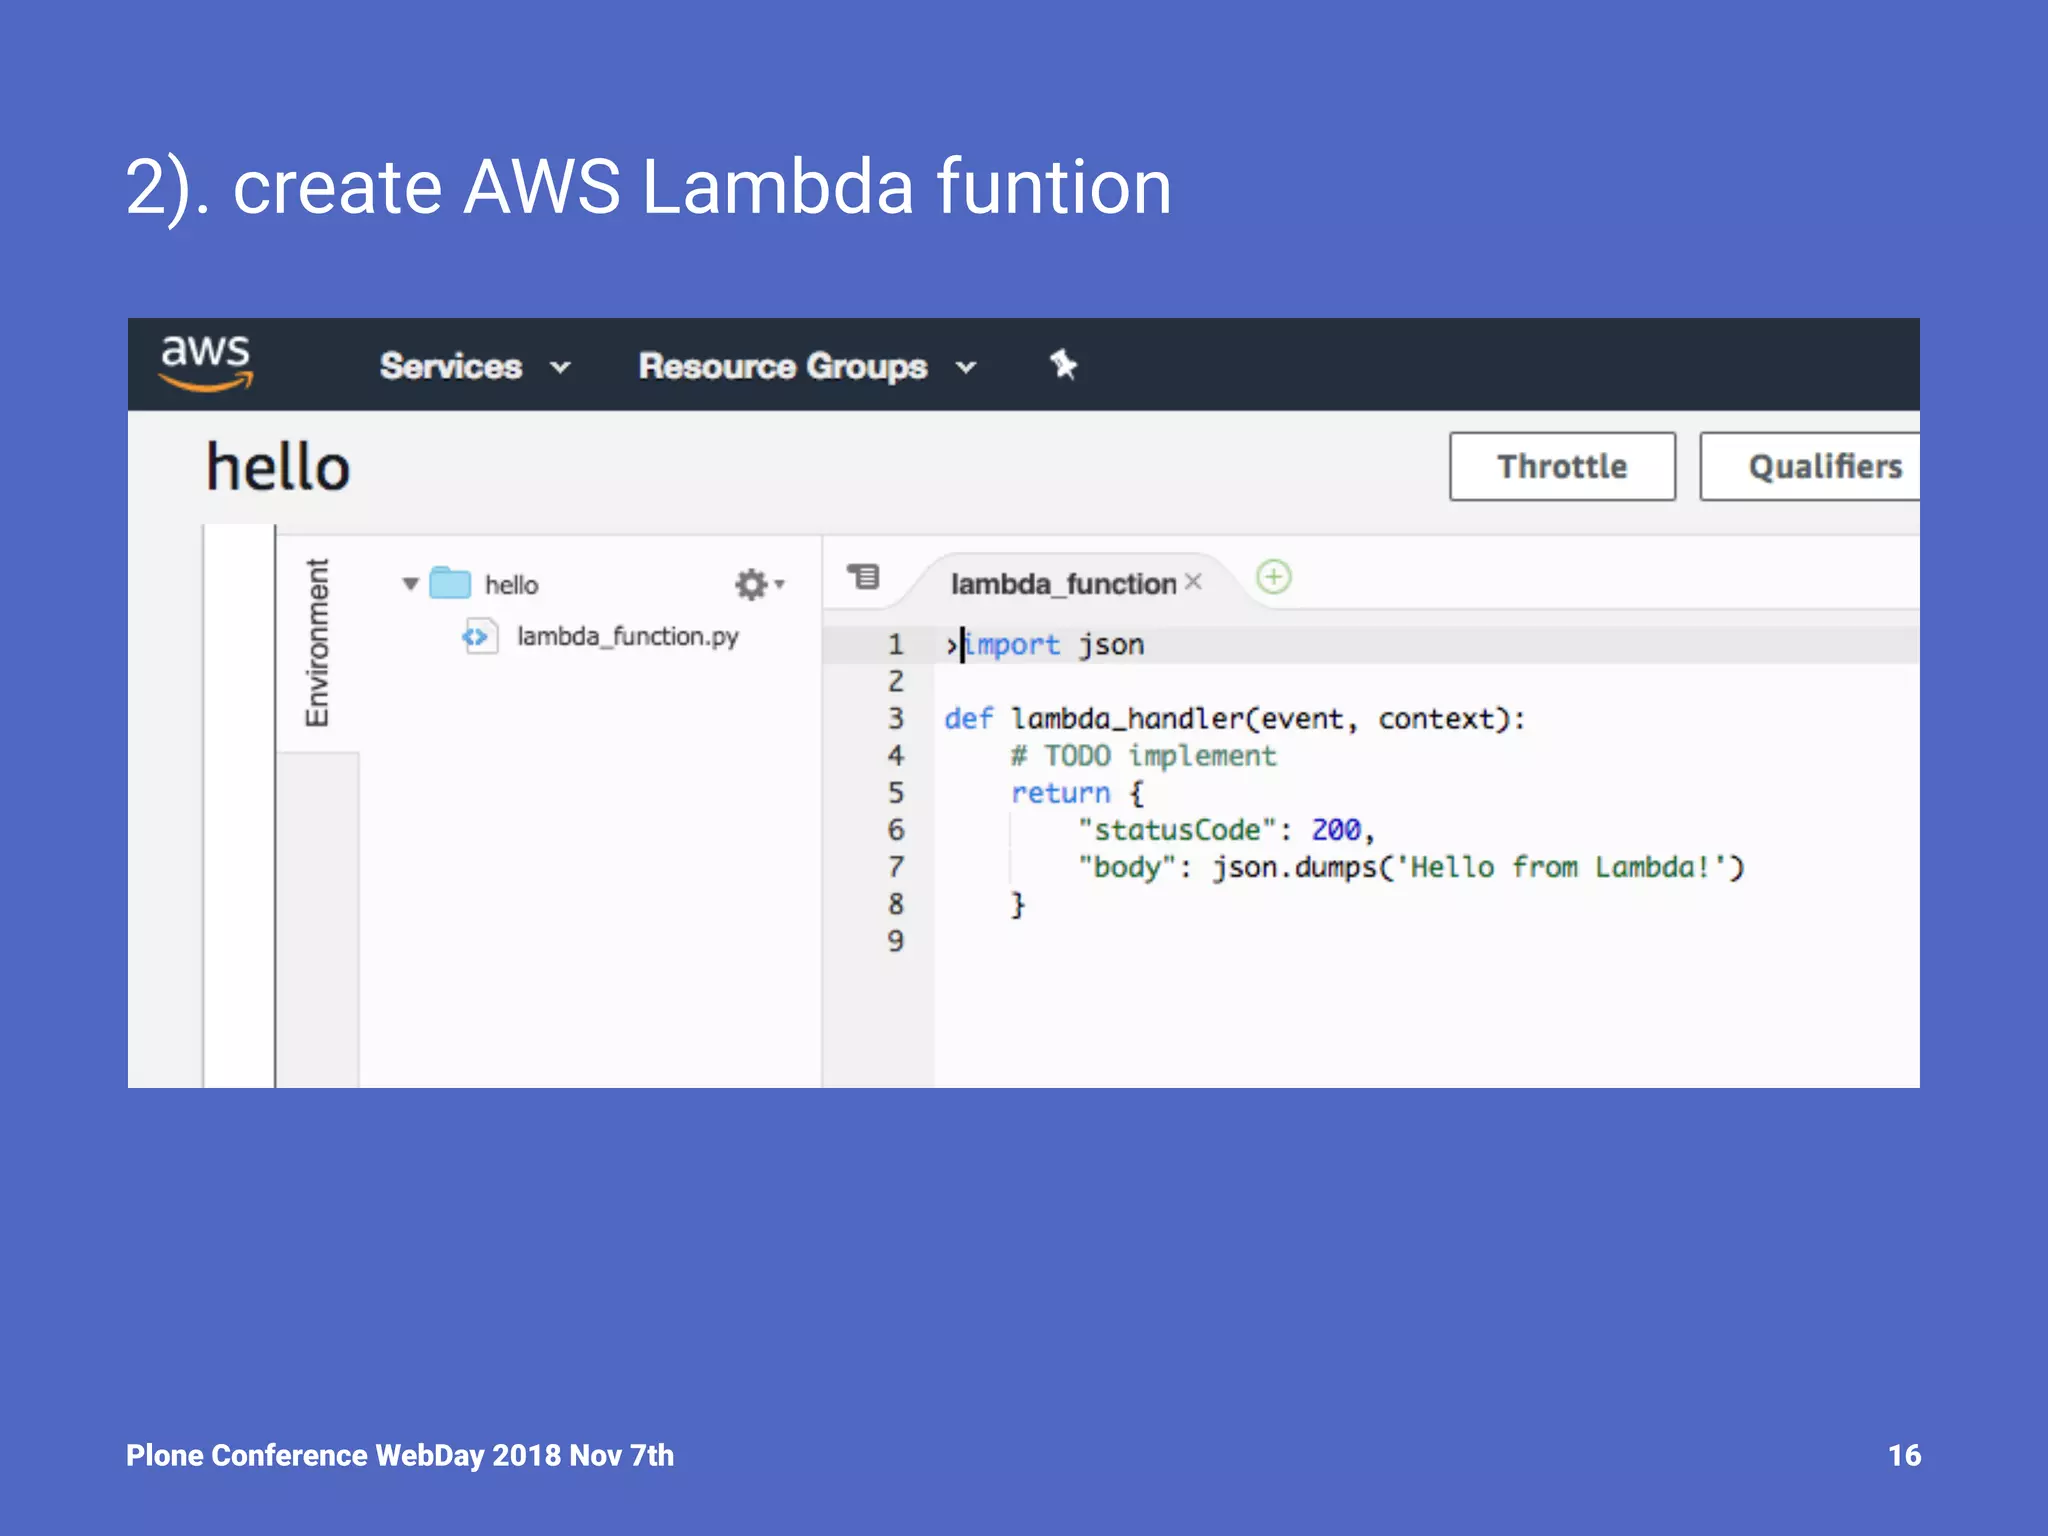Screen dimensions: 2048x1536
Task: Open the Qualifiers button
Action: coord(1810,466)
